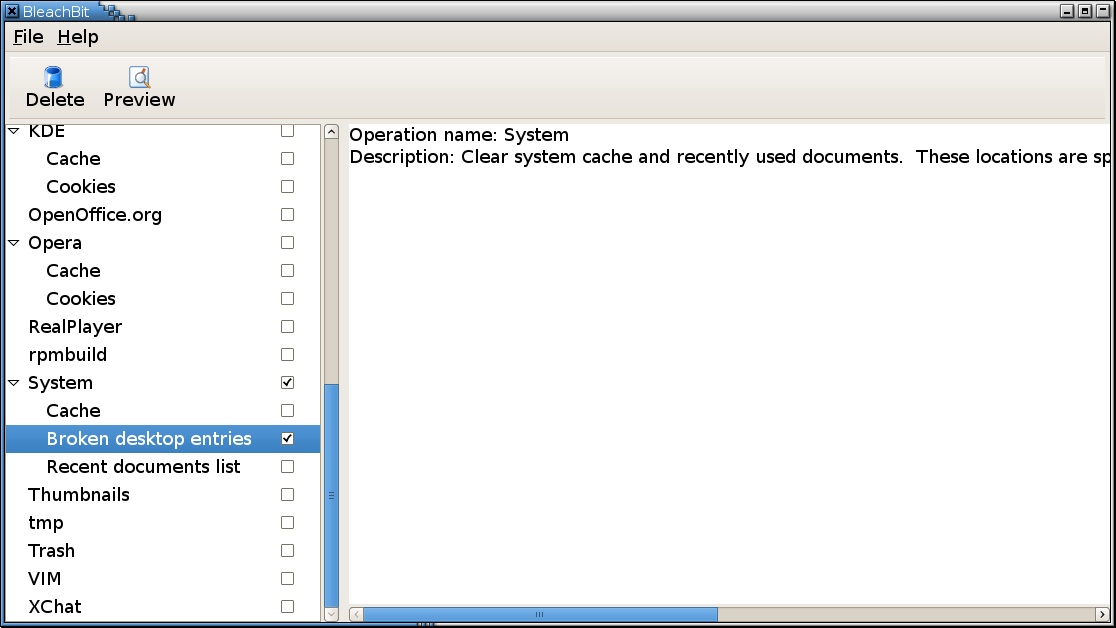Viewport: 1116px width, 628px height.
Task: Click the right arrow of horizontal scrollbar
Action: point(1102,614)
